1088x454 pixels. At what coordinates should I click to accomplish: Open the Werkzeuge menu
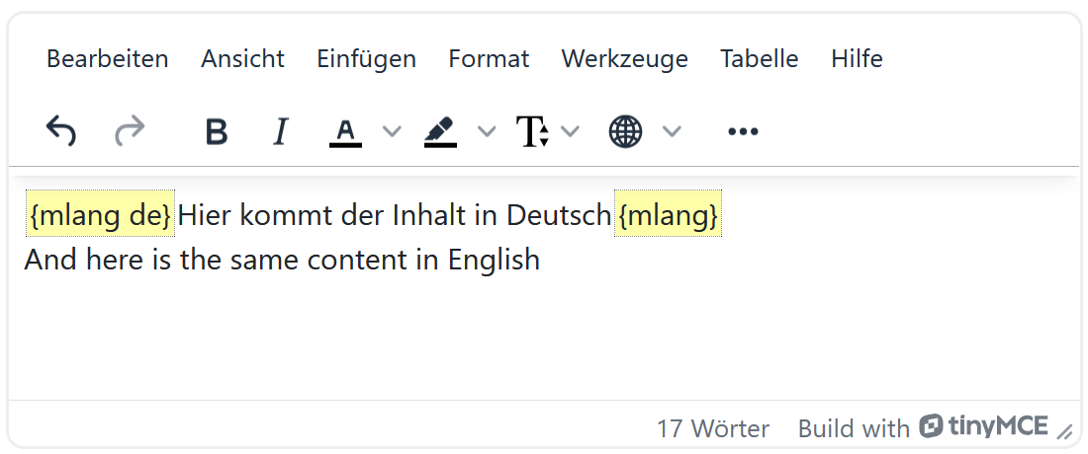pyautogui.click(x=624, y=59)
